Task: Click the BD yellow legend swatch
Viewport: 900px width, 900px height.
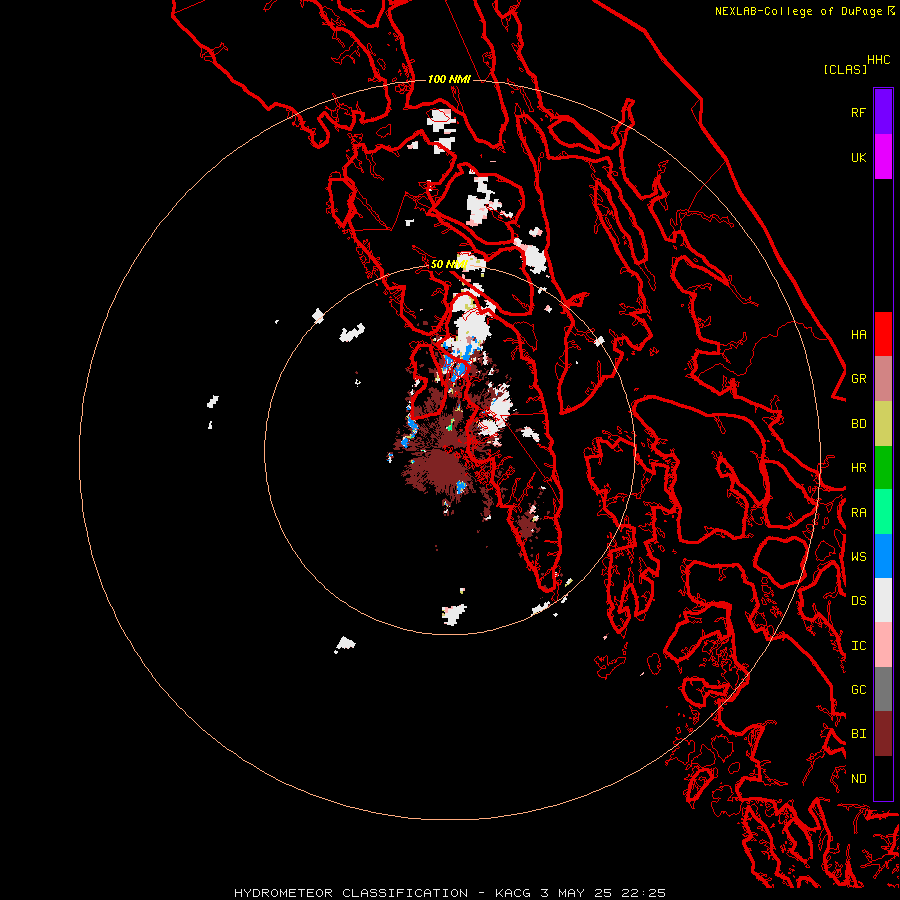Action: [x=883, y=424]
